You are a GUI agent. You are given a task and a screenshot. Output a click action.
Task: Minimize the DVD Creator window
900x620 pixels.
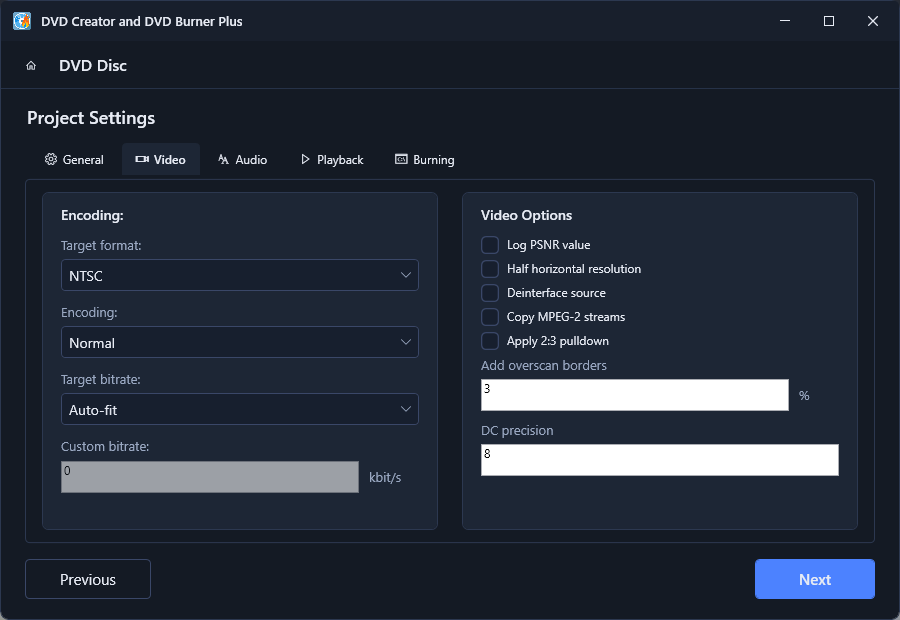tap(785, 21)
